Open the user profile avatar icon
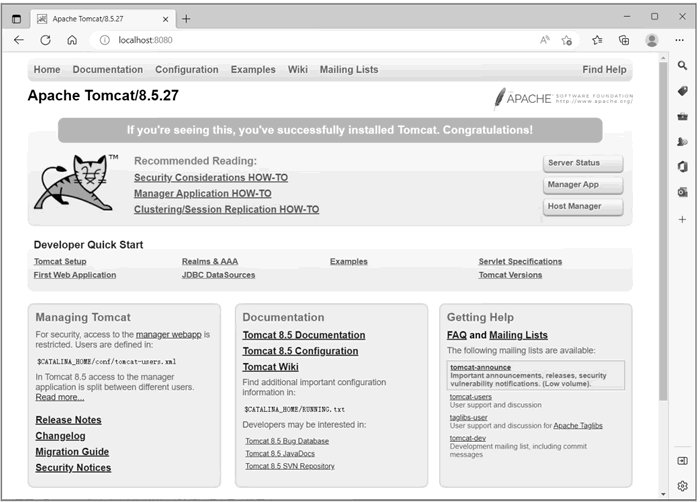The width and height of the screenshot is (700, 502). click(652, 40)
